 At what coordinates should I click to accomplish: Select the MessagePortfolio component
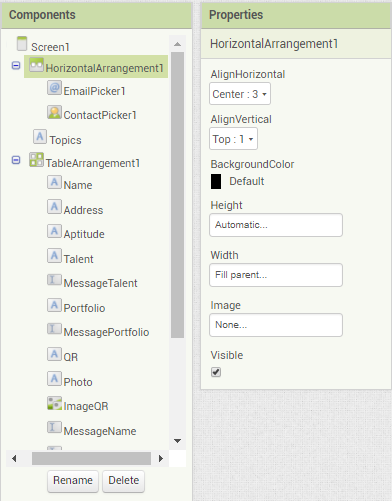click(106, 332)
